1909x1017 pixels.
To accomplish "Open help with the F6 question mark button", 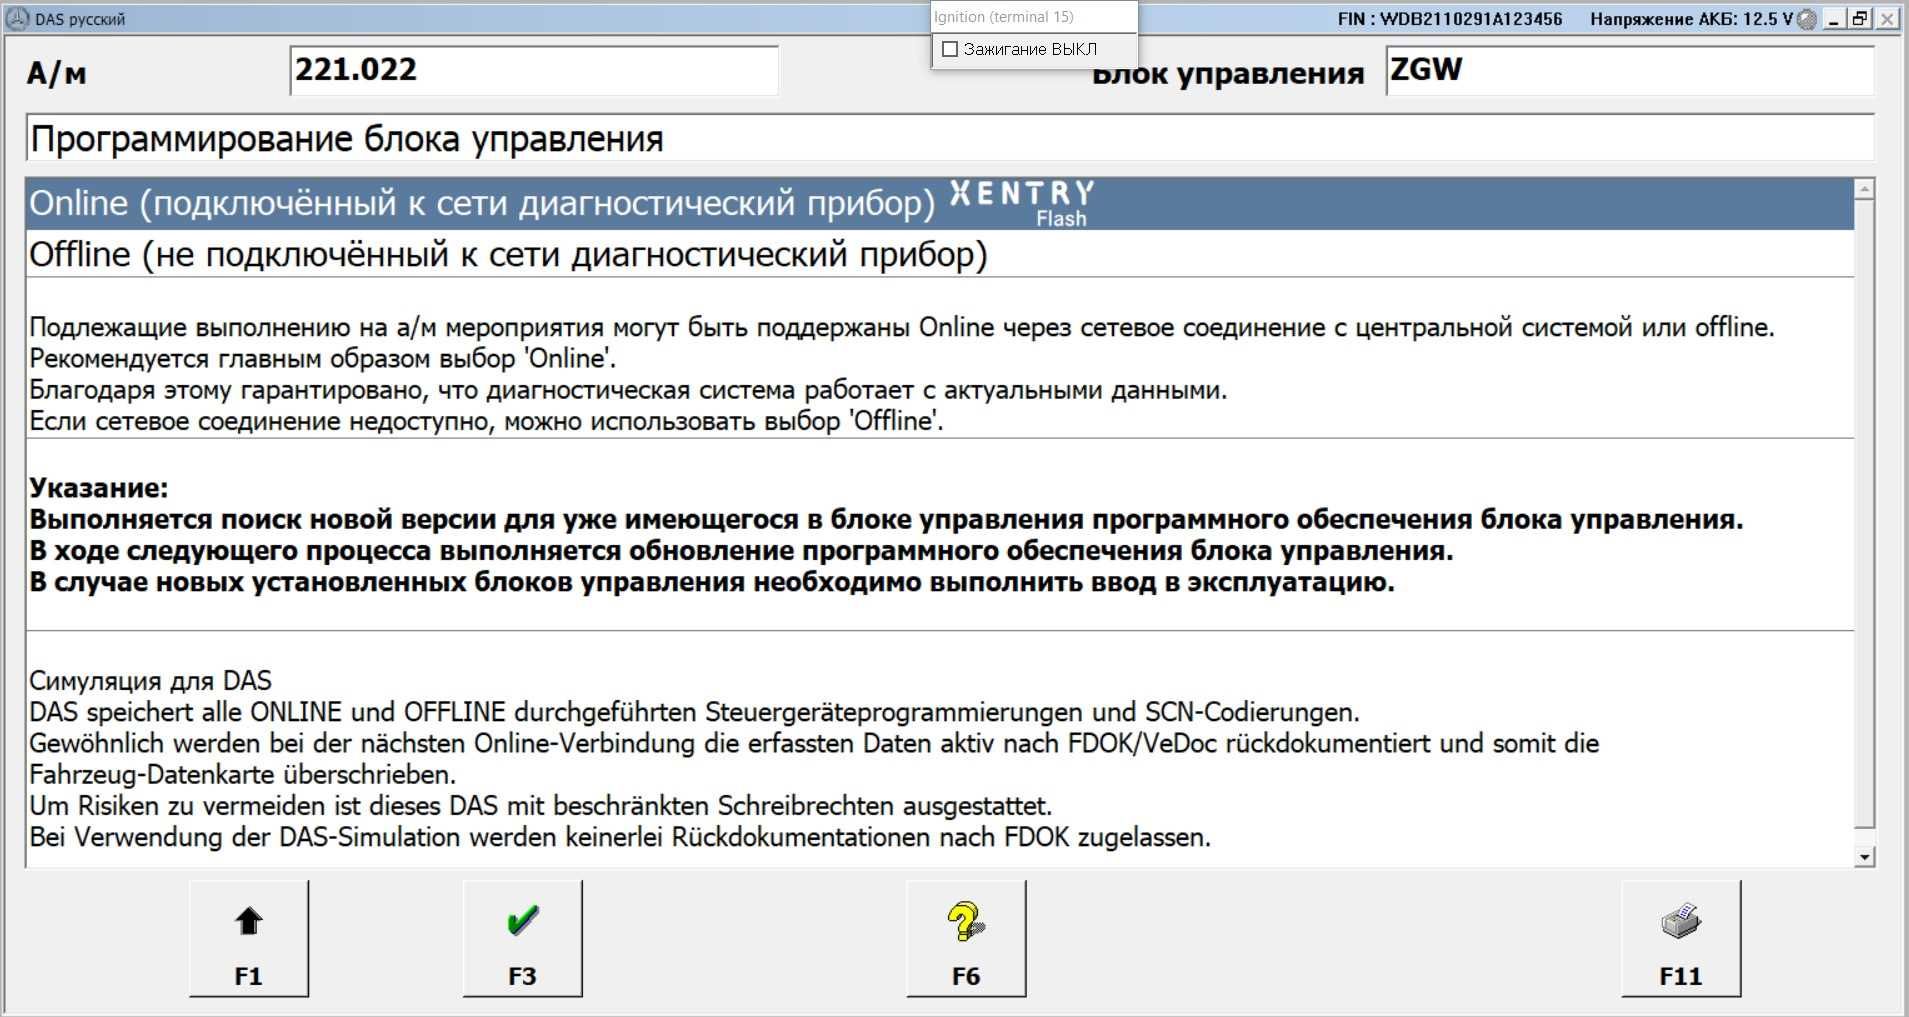I will point(966,938).
